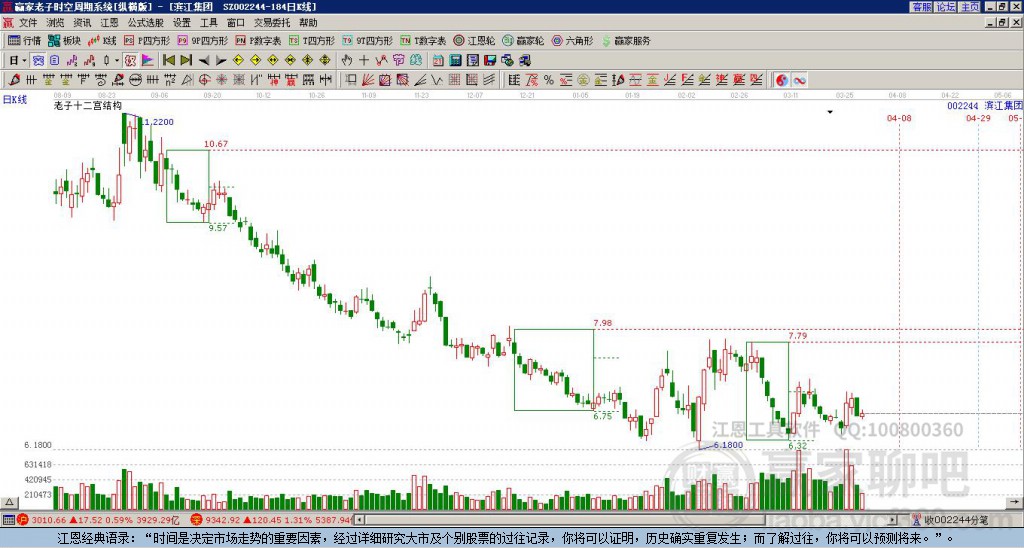Open the 9T四方形 tool
Image resolution: width=1024 pixels, height=548 pixels.
click(368, 40)
